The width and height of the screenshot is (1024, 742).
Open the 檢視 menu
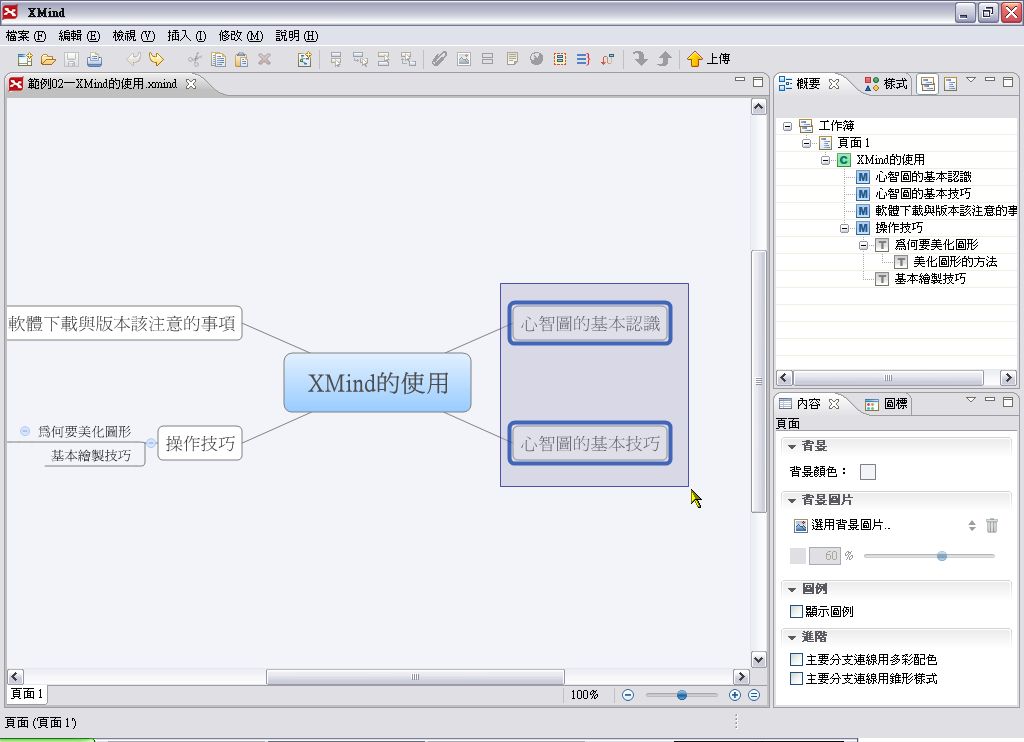tap(133, 36)
